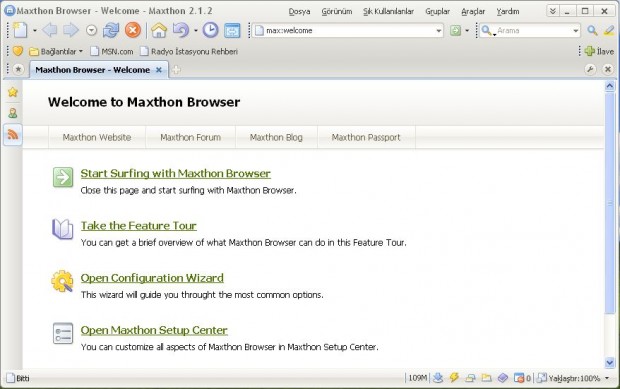Viewport: 620px width, 389px height.
Task: Open the Dosya menu
Action: pos(299,11)
